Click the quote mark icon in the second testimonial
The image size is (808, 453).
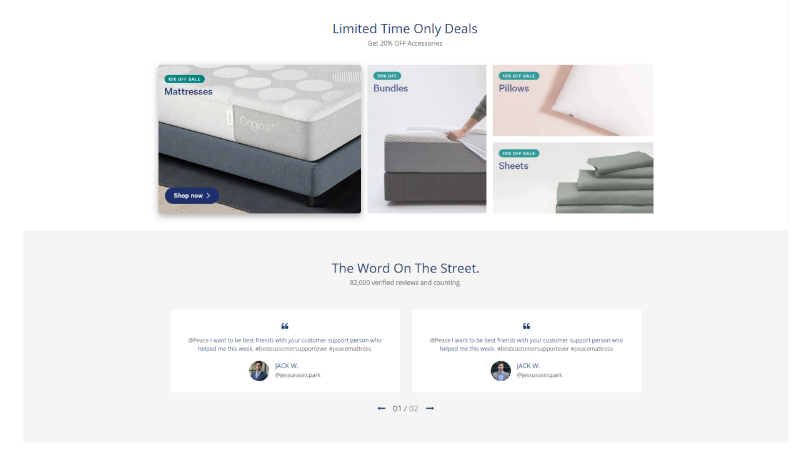(x=526, y=326)
